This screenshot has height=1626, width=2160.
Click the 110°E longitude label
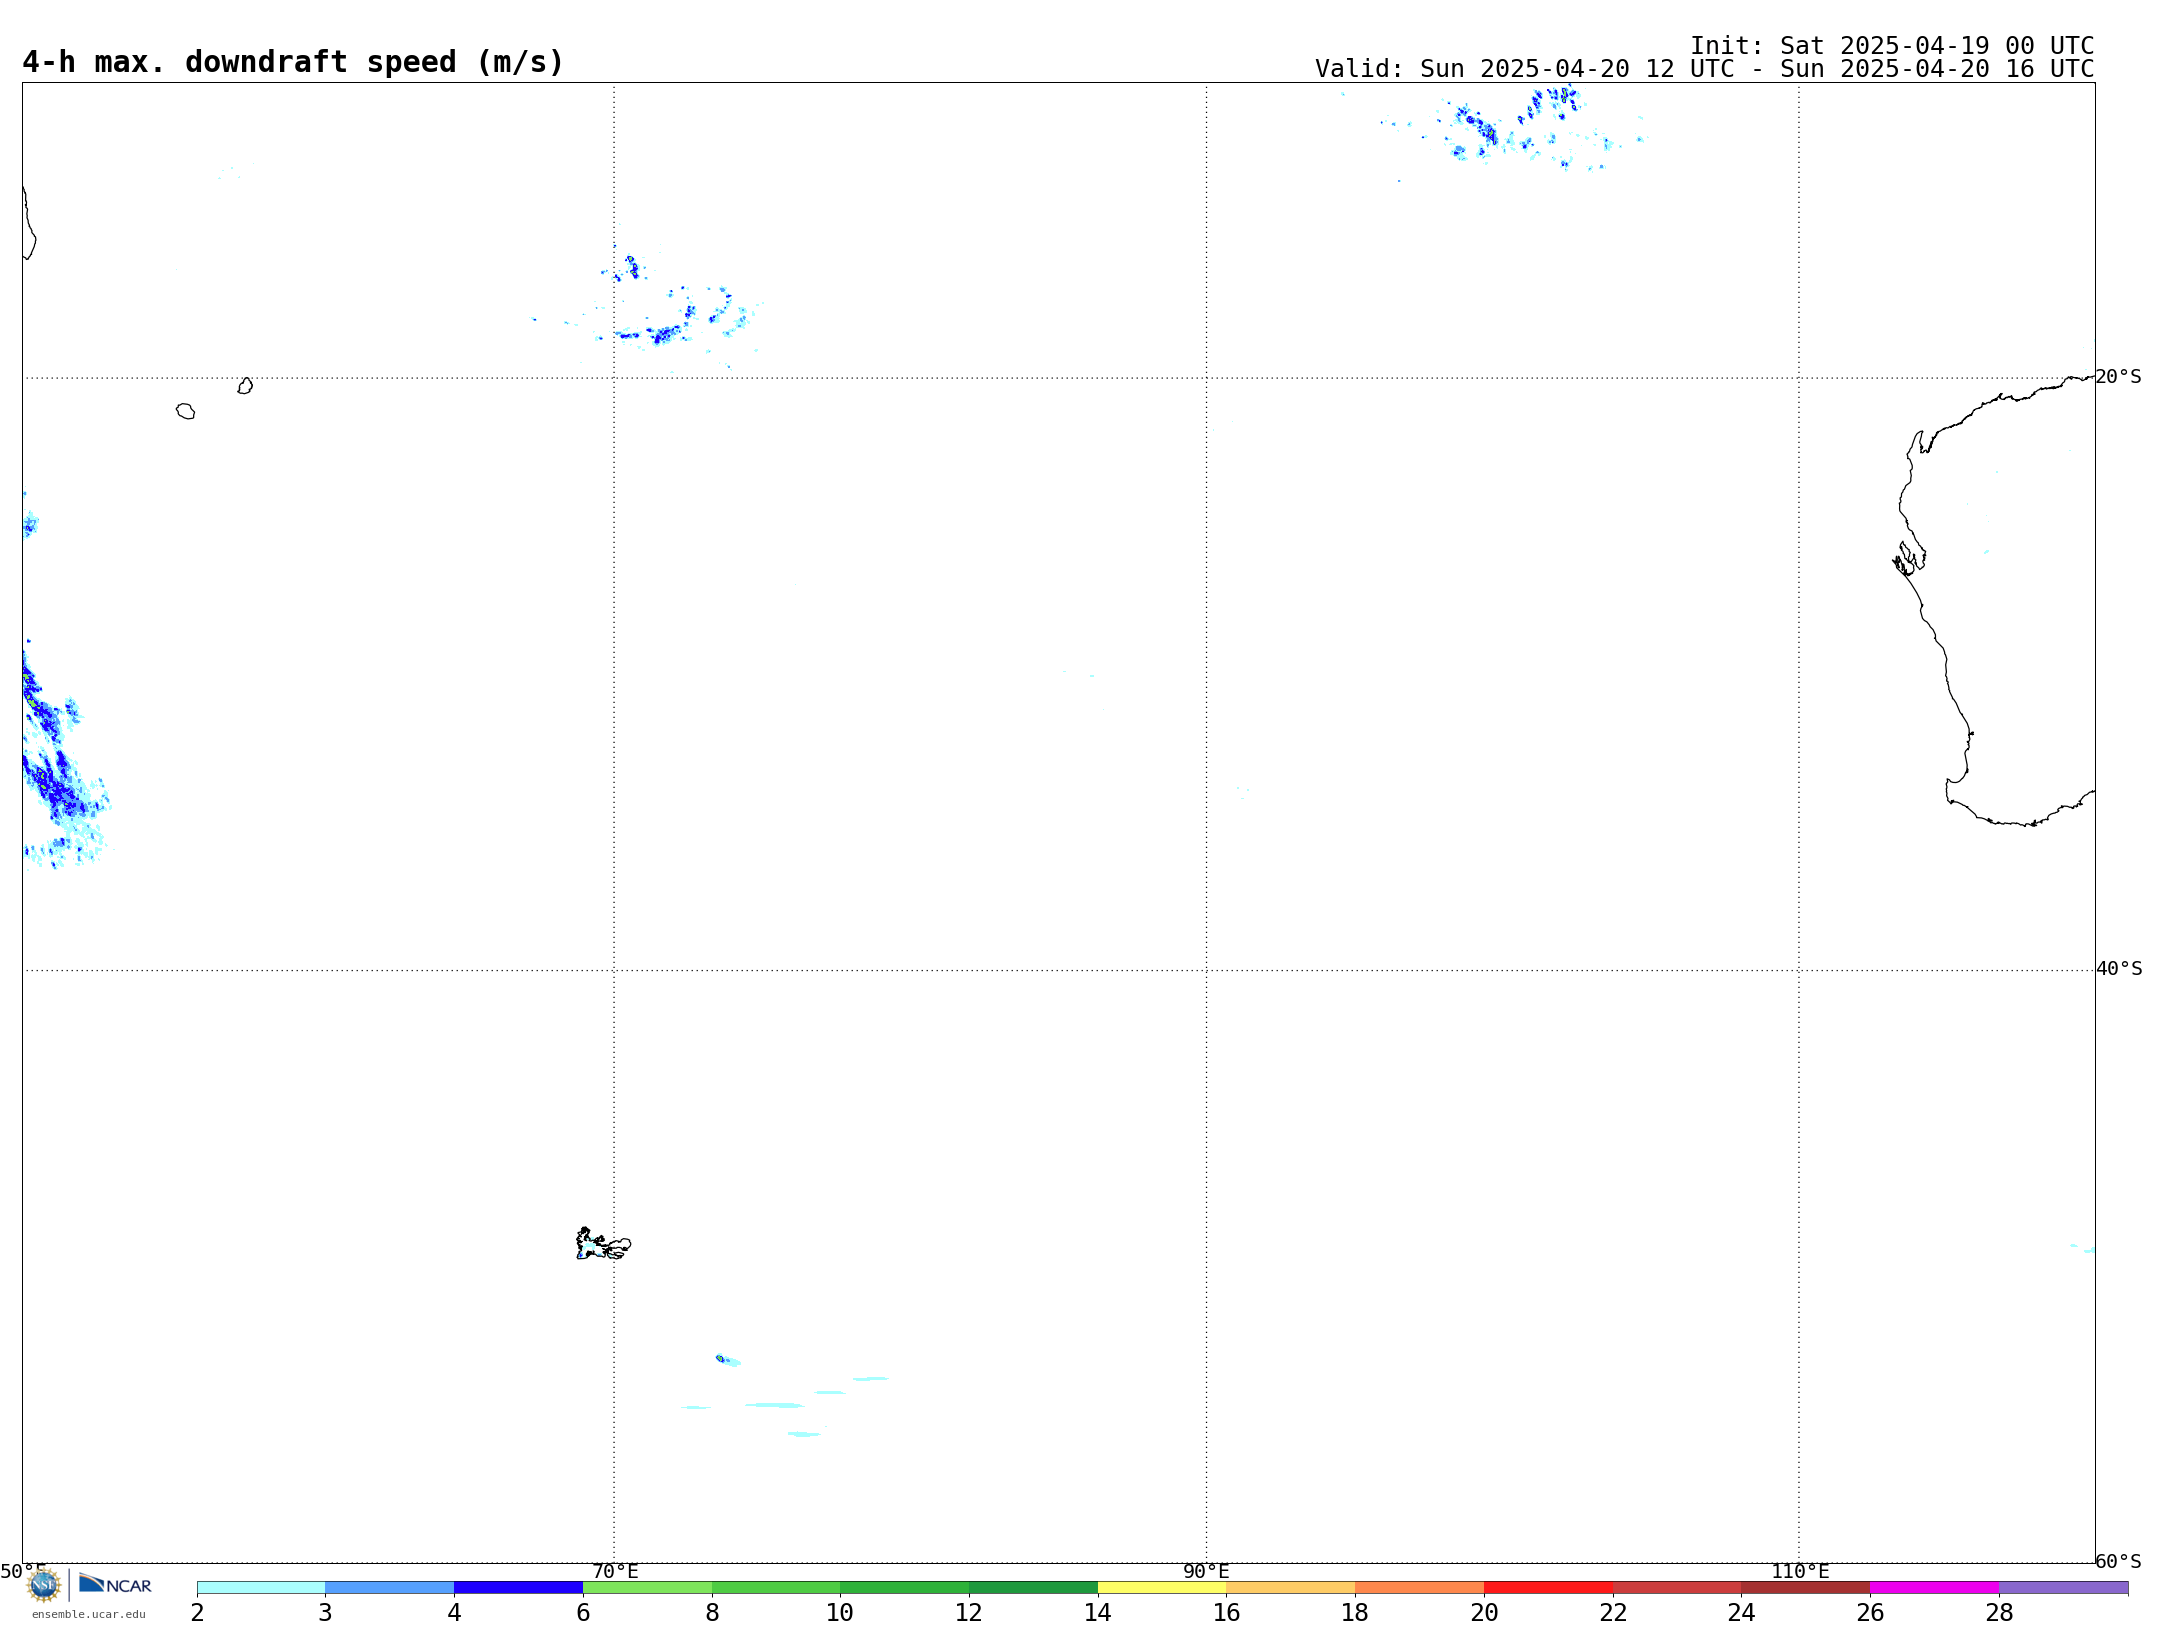tap(1800, 1572)
